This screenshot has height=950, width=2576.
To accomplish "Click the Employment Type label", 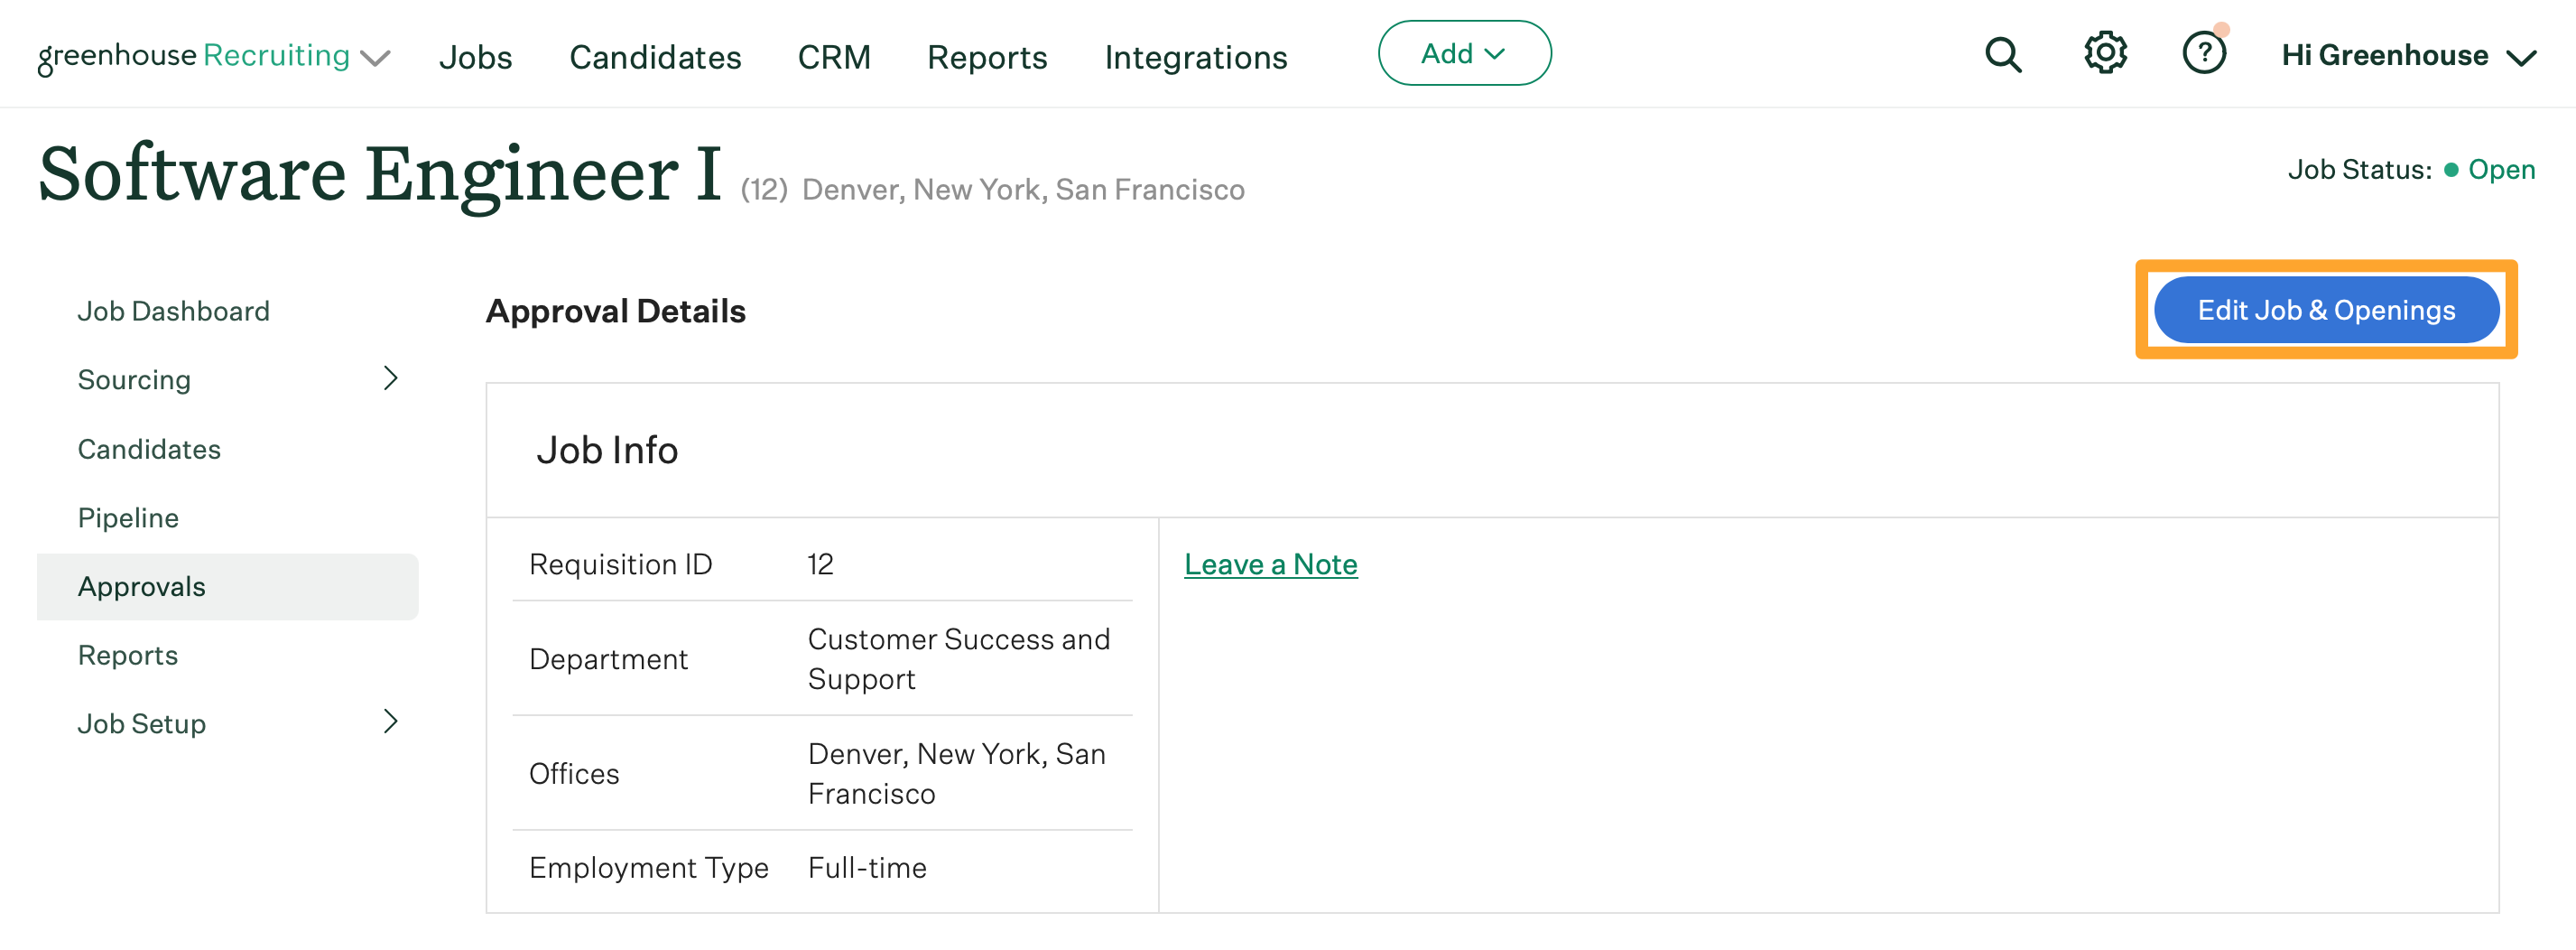I will tap(649, 867).
